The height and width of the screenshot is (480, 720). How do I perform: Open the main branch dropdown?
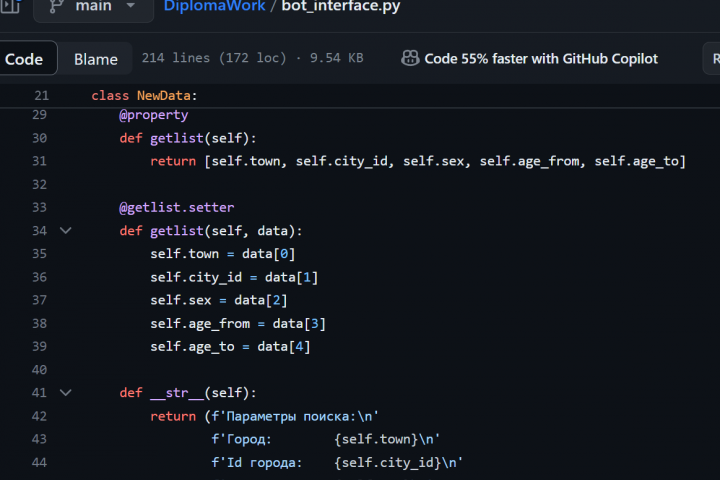[x=93, y=6]
